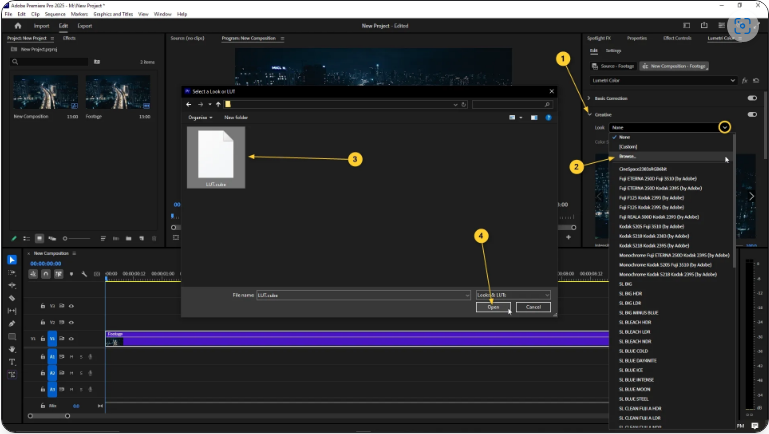The image size is (769, 434).
Task: Open the view options dropdown in dialog
Action: tap(521, 118)
